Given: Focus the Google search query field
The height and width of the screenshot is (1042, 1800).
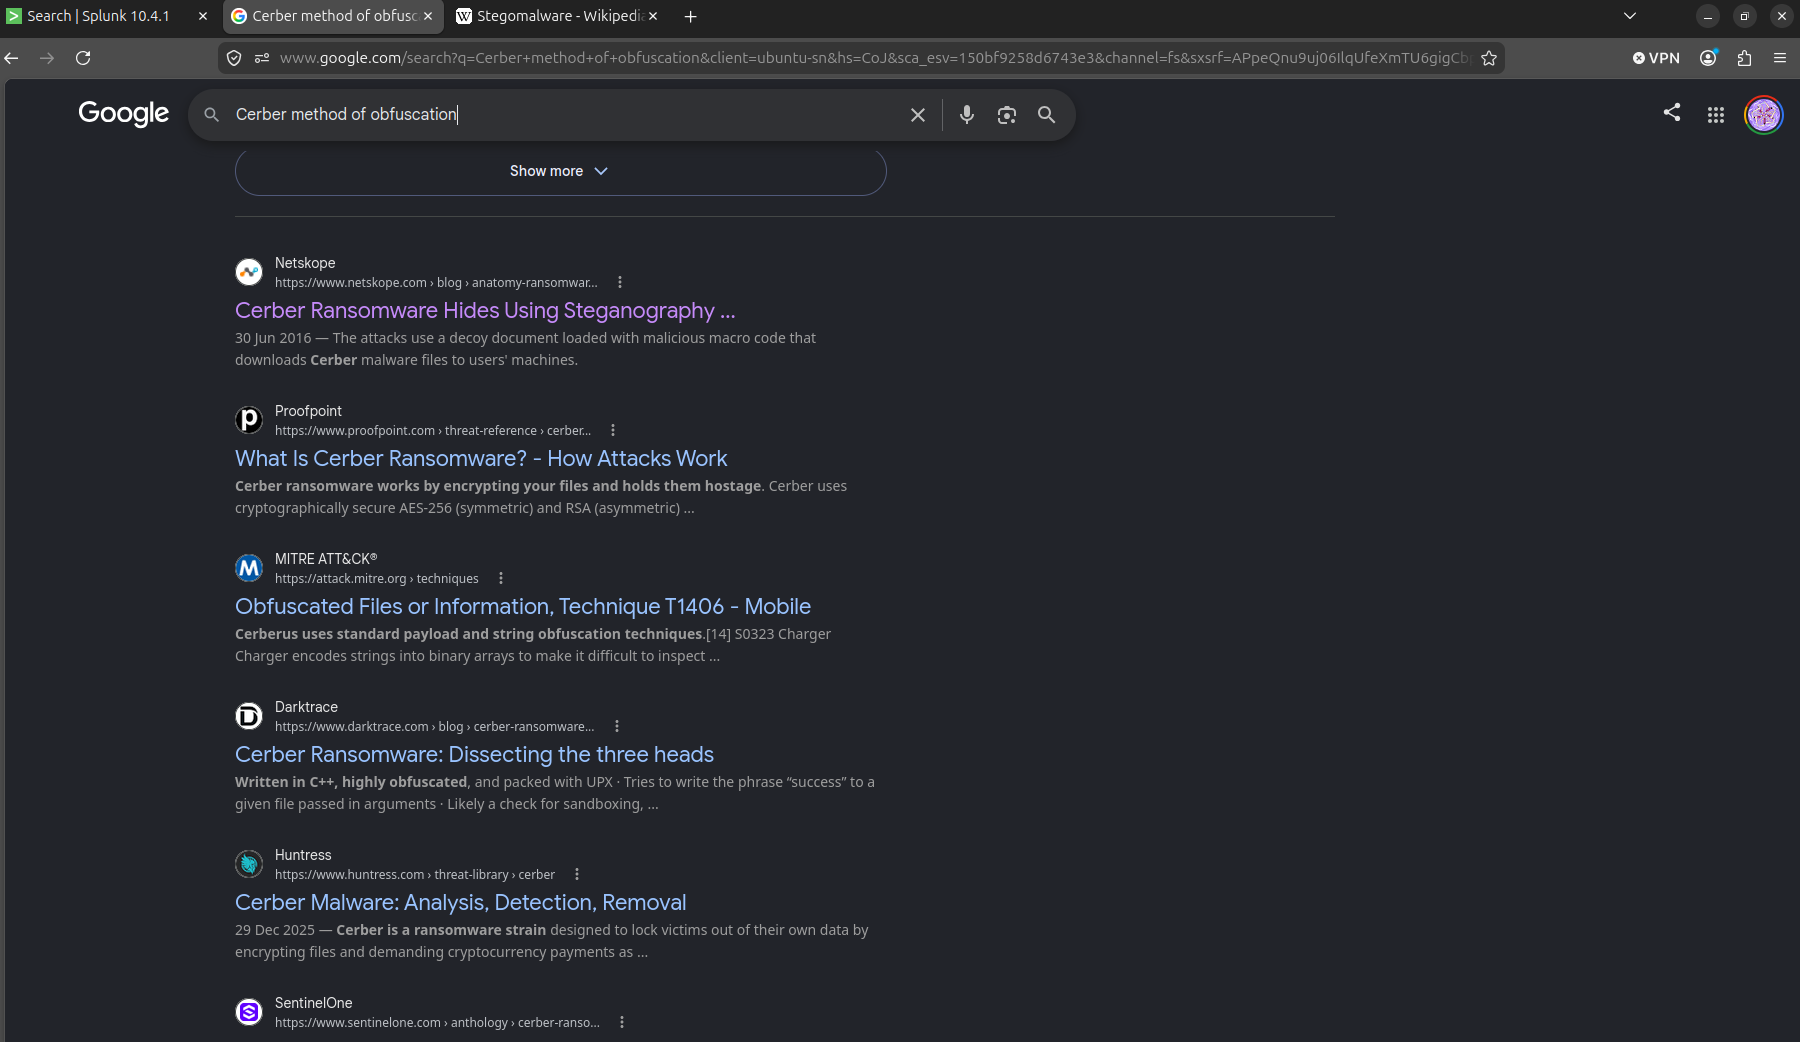Looking at the screenshot, I should (565, 115).
